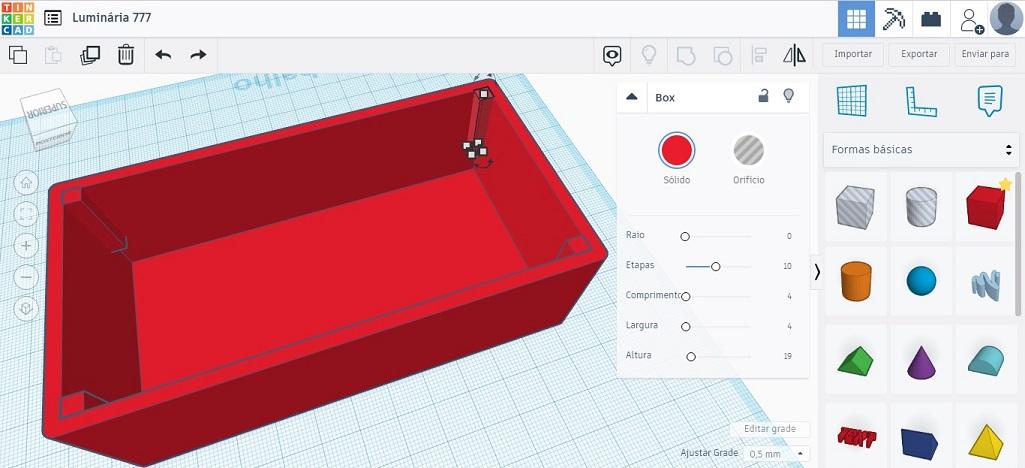Zoom in with the plus button
Viewport: 1025px width, 468px height.
[x=26, y=246]
